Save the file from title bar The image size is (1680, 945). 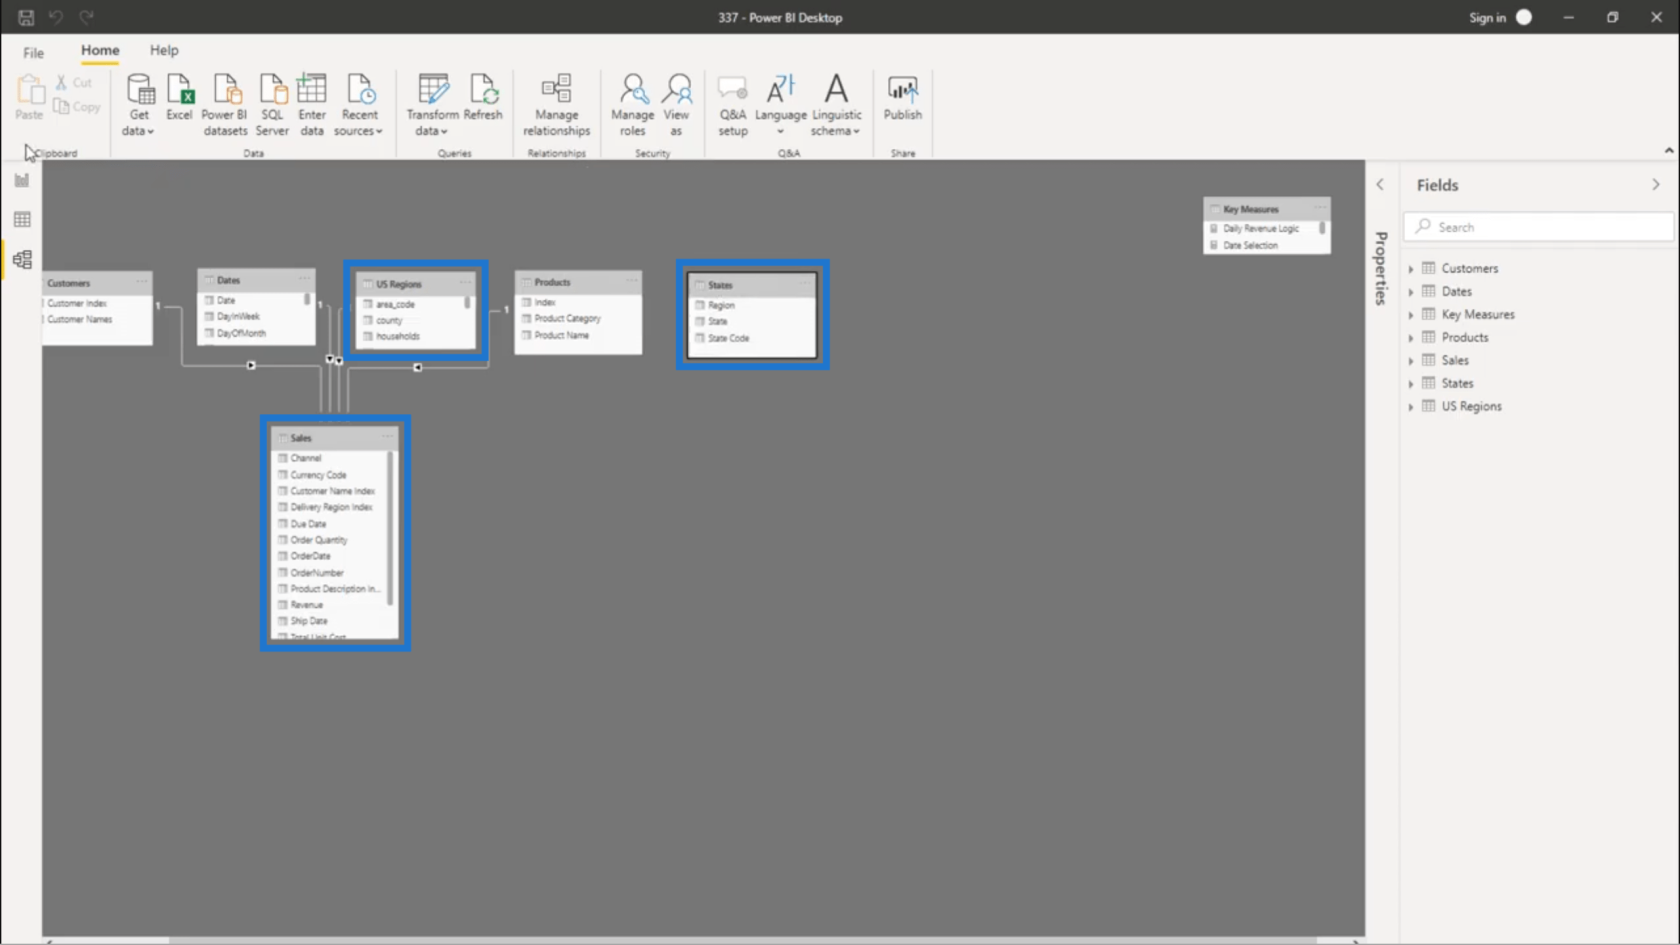click(26, 17)
